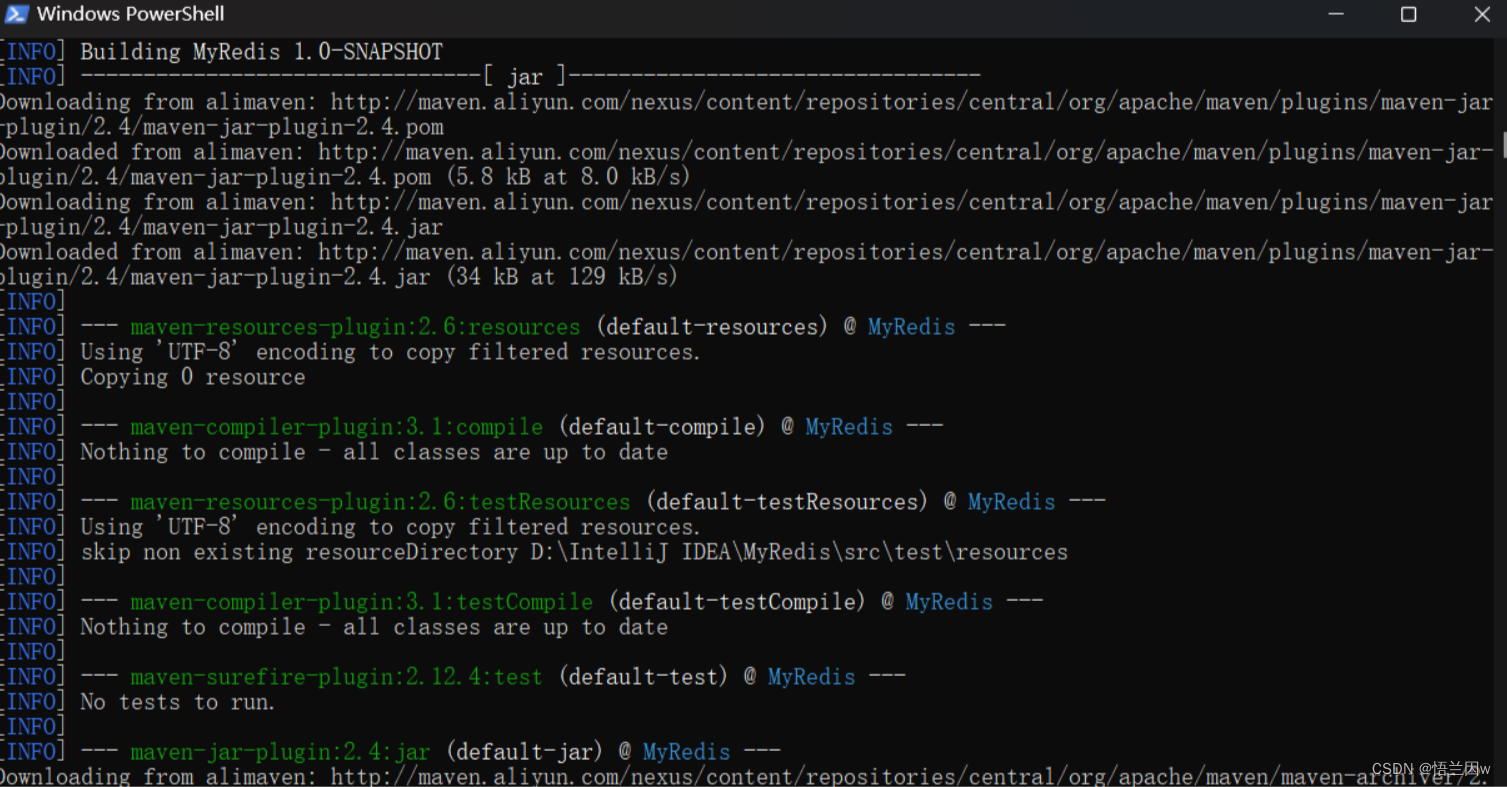Screen dimensions: 1507x787
Task: Maximize the PowerShell window
Action: (x=1408, y=14)
